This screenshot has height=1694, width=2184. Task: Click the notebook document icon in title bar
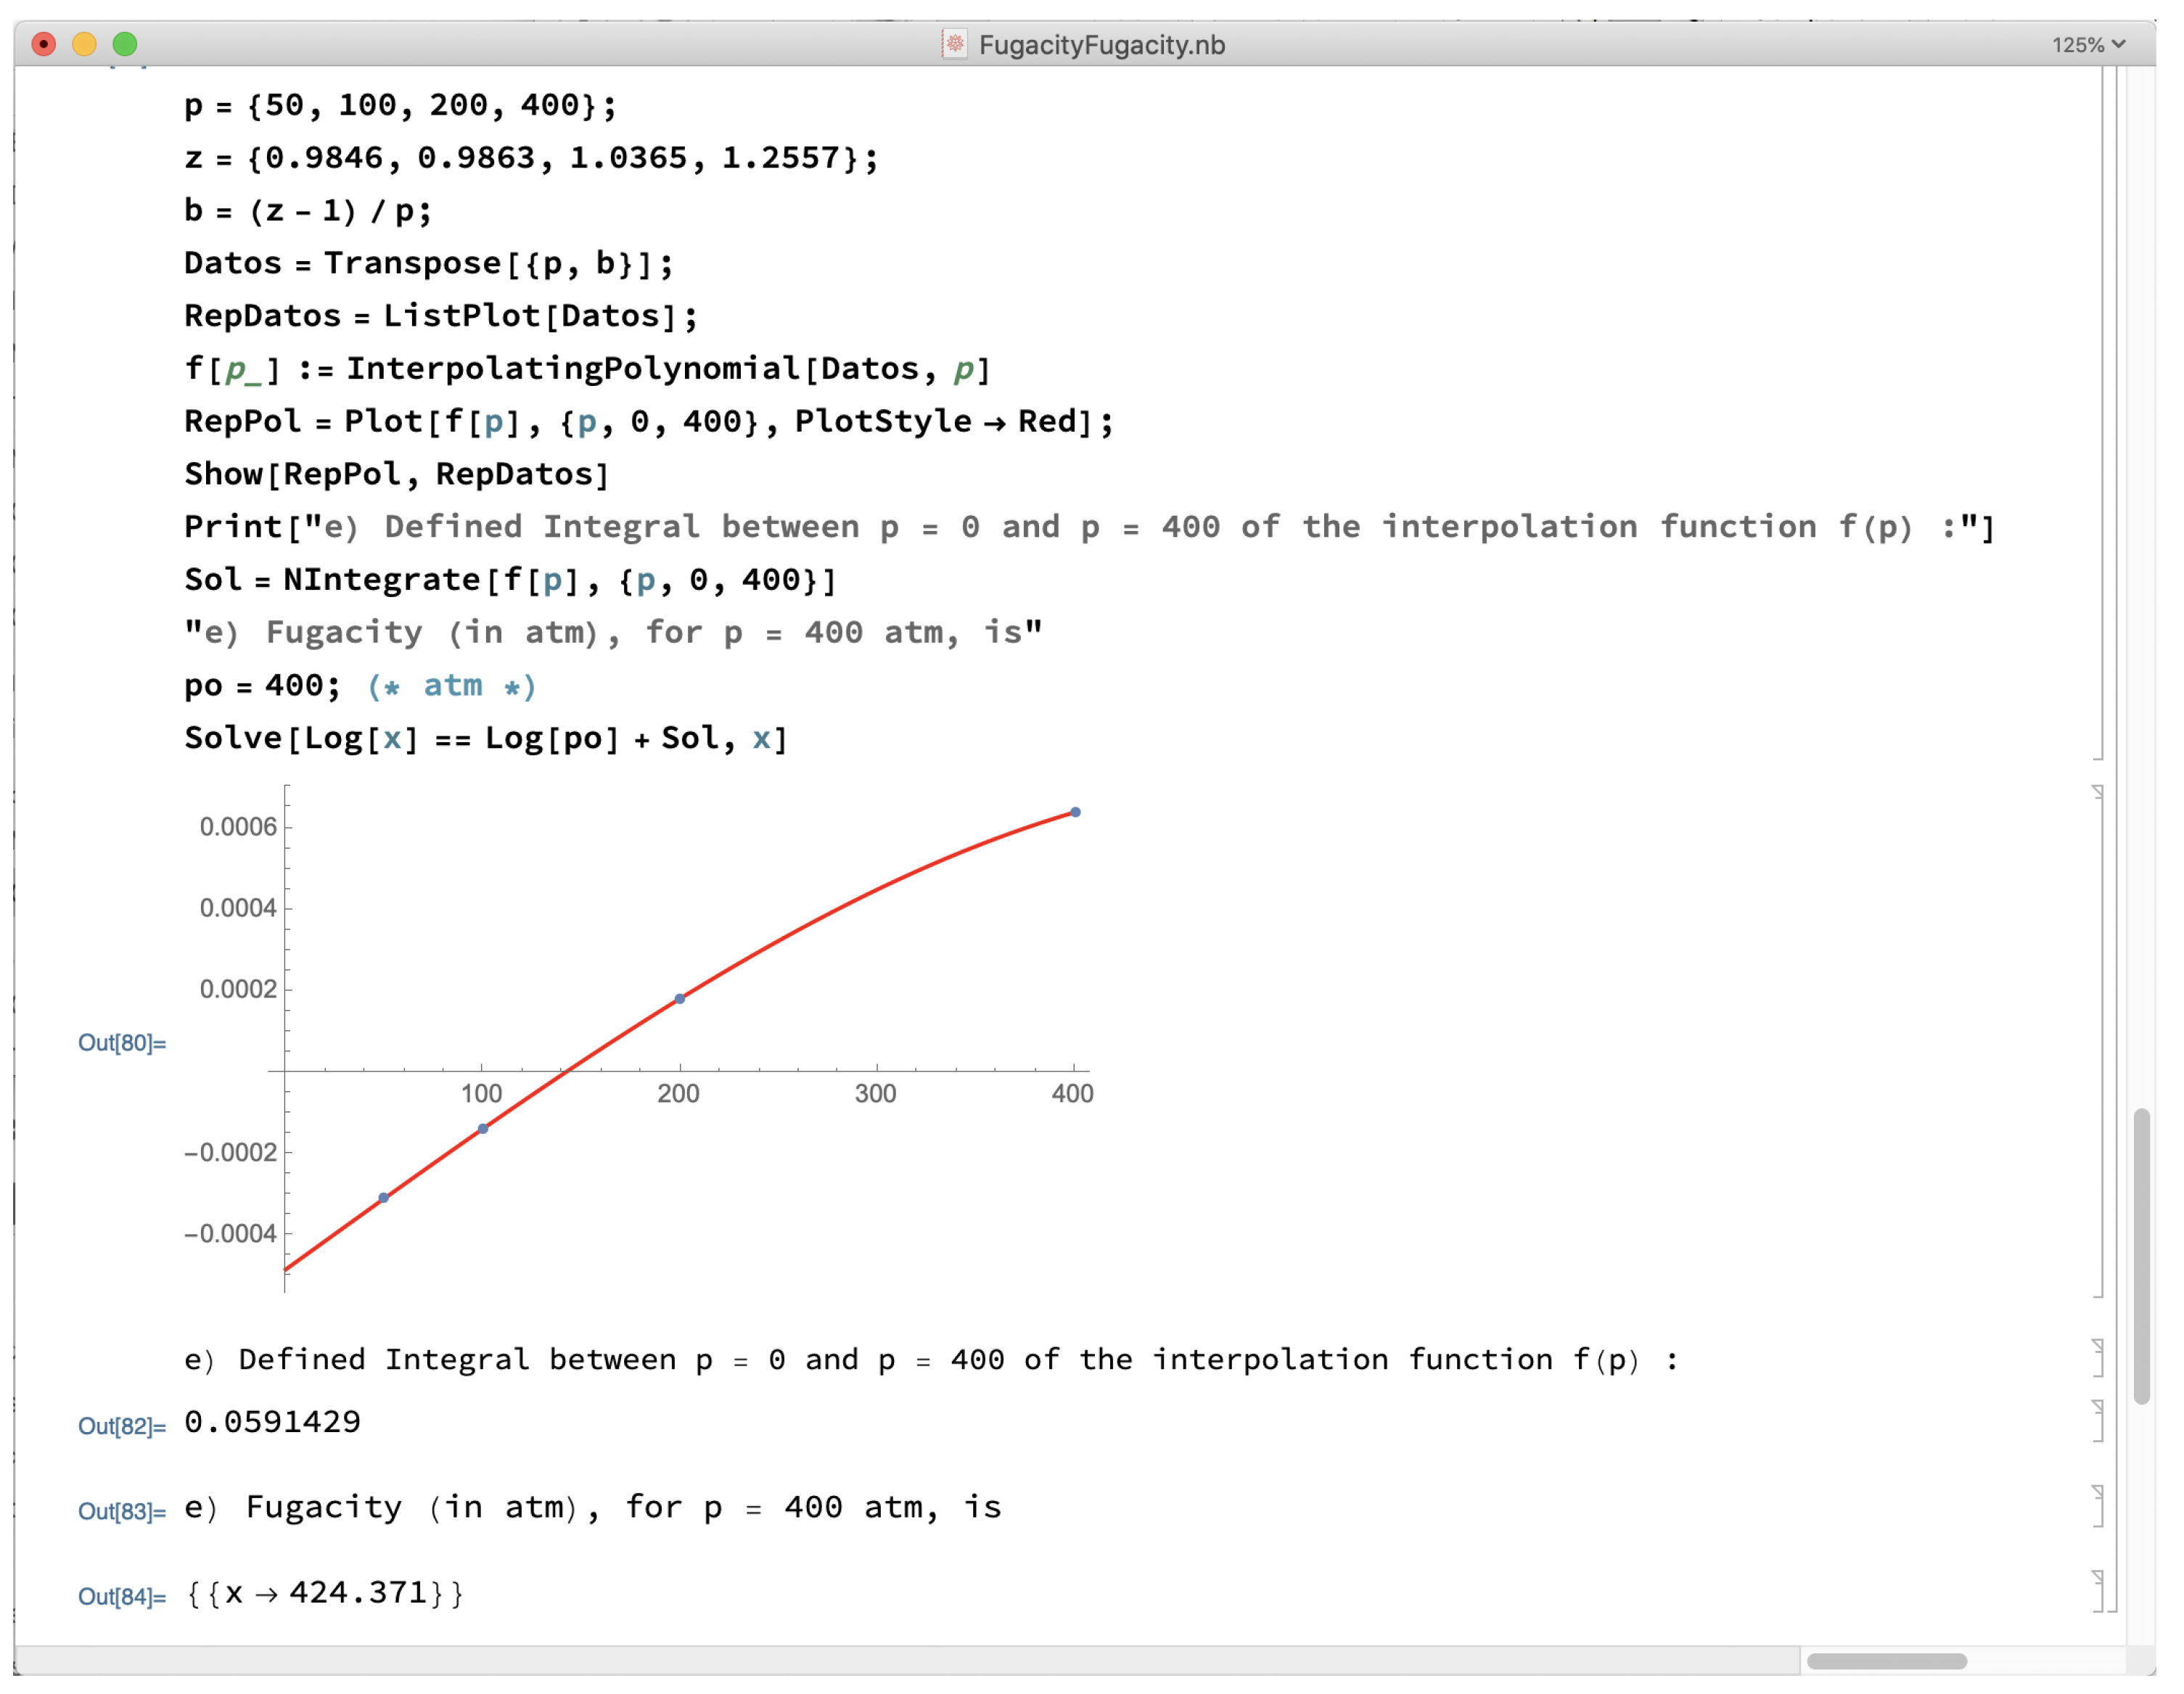(x=954, y=44)
